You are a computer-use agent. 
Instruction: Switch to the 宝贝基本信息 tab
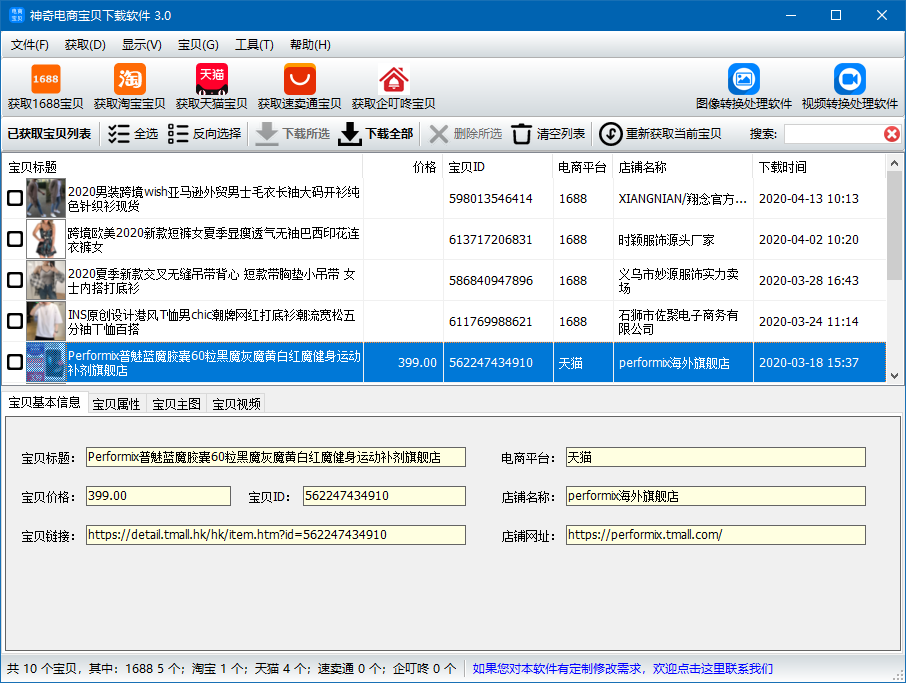44,402
